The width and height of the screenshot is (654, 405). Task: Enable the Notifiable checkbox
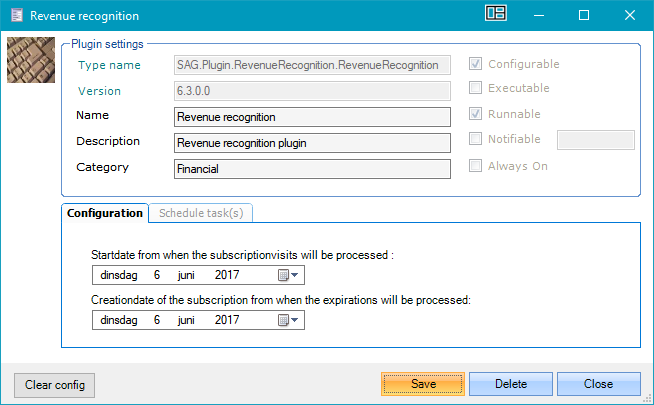477,139
